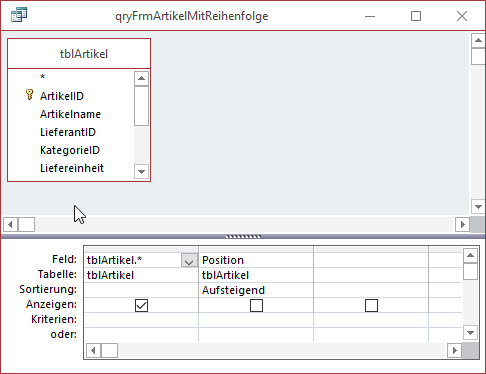Enable Anzeigen checkbox for Position column
This screenshot has height=374, width=486.
256,305
